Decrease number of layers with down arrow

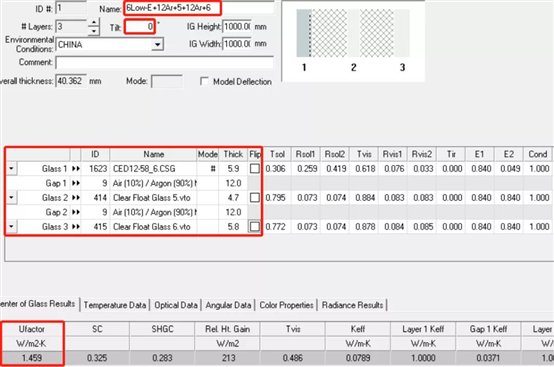click(94, 31)
